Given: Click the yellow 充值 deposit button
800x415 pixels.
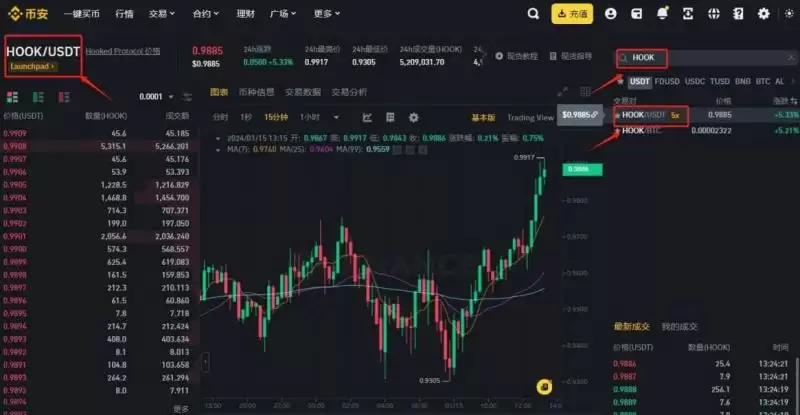Looking at the screenshot, I should [x=572, y=14].
